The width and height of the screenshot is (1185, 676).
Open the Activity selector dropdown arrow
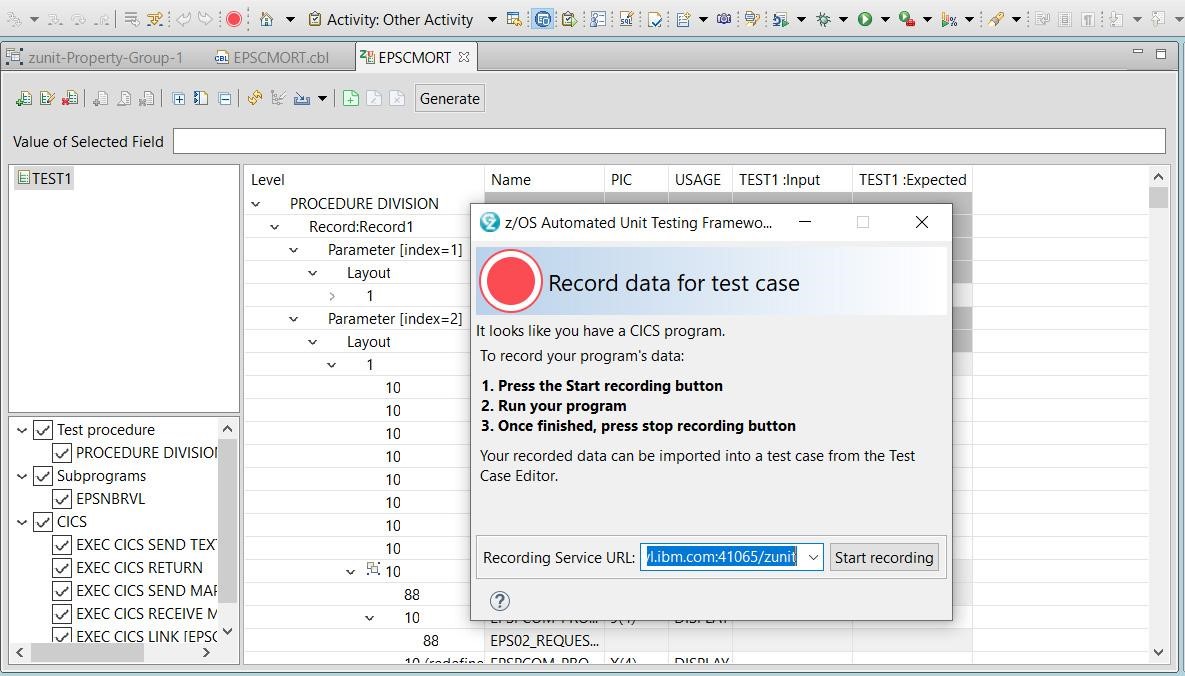pos(492,20)
